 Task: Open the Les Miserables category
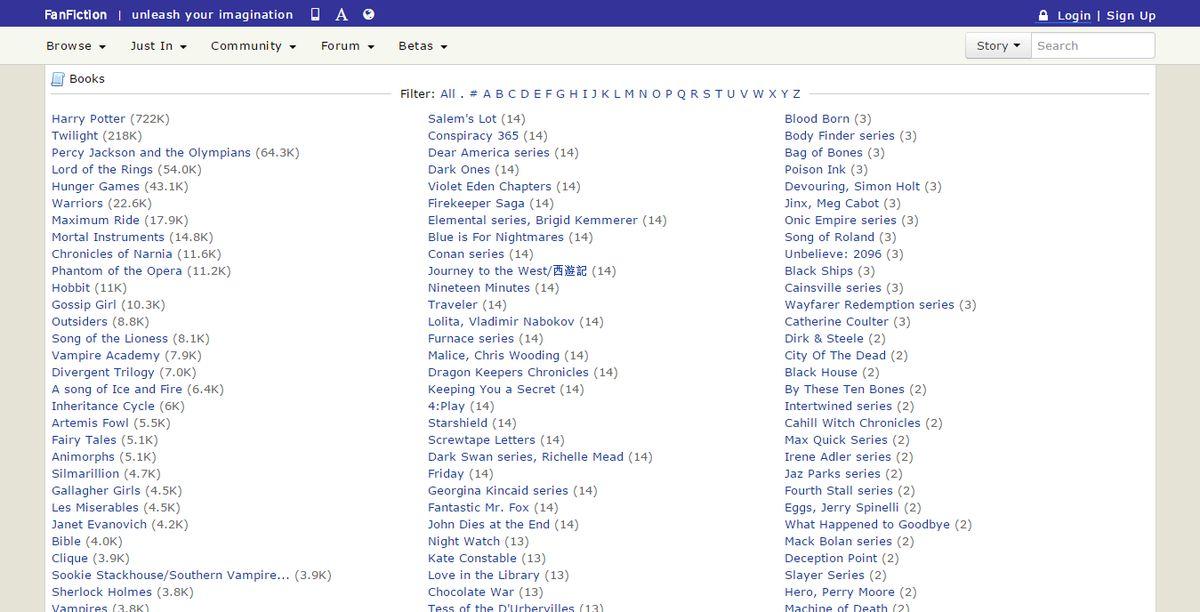click(x=95, y=508)
